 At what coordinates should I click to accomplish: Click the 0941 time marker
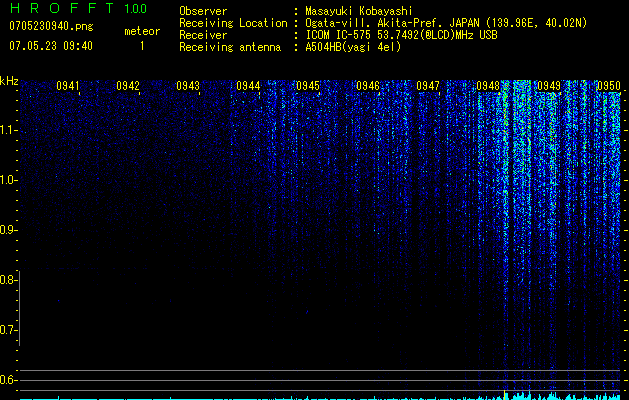(67, 86)
